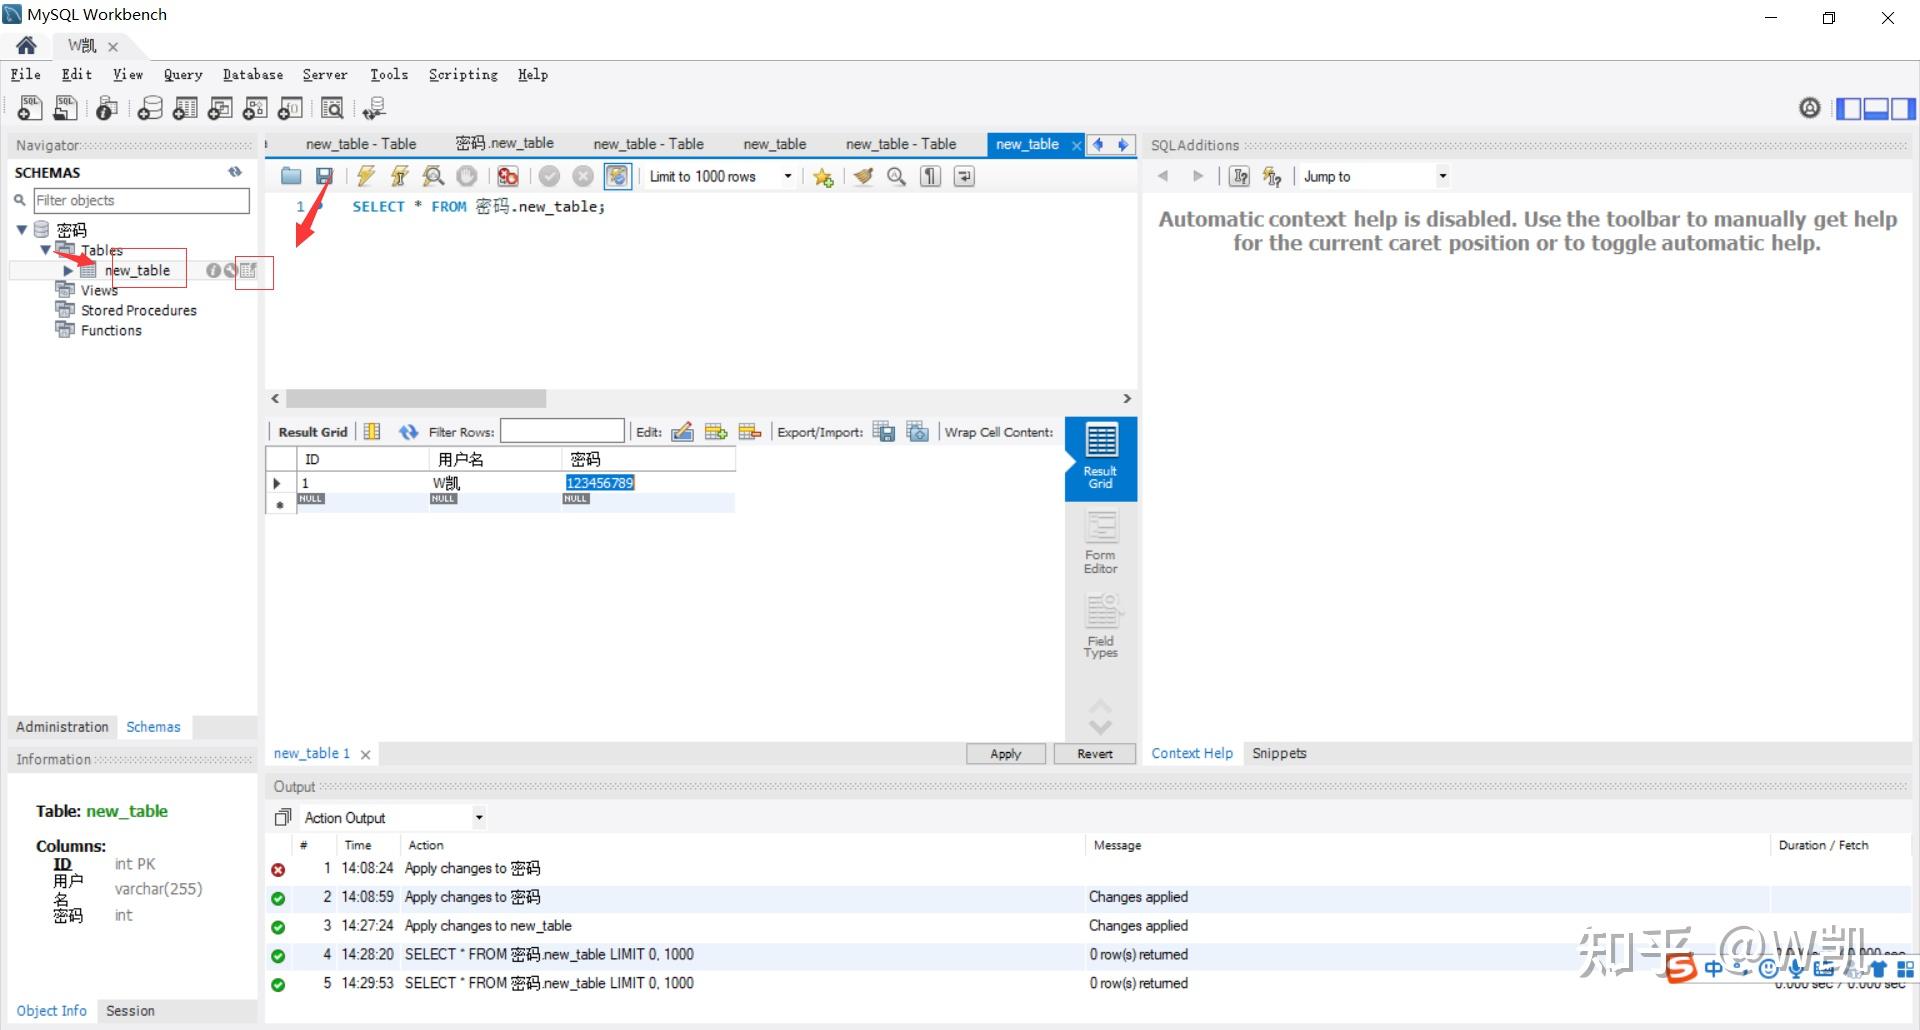Stop the running query
The image size is (1920, 1030).
tap(467, 177)
